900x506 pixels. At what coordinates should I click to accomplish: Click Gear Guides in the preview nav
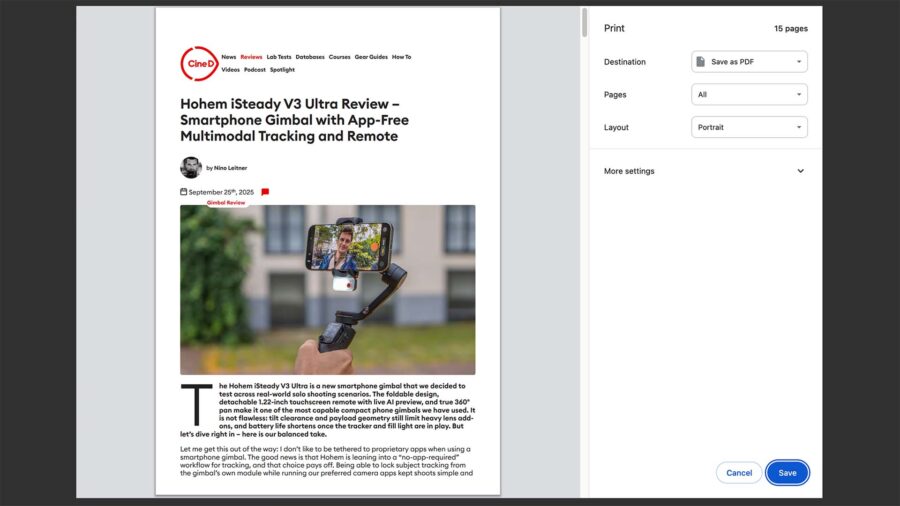tap(371, 57)
